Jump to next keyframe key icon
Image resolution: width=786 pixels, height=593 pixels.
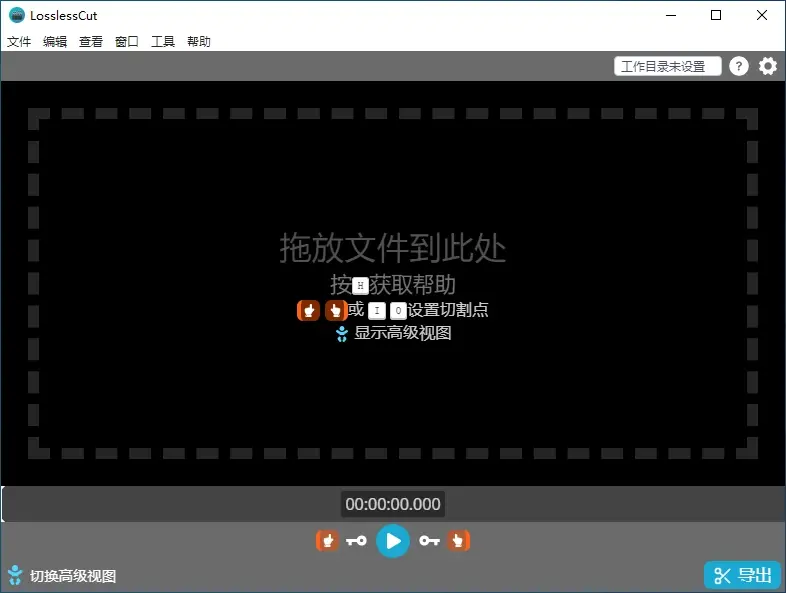(430, 541)
